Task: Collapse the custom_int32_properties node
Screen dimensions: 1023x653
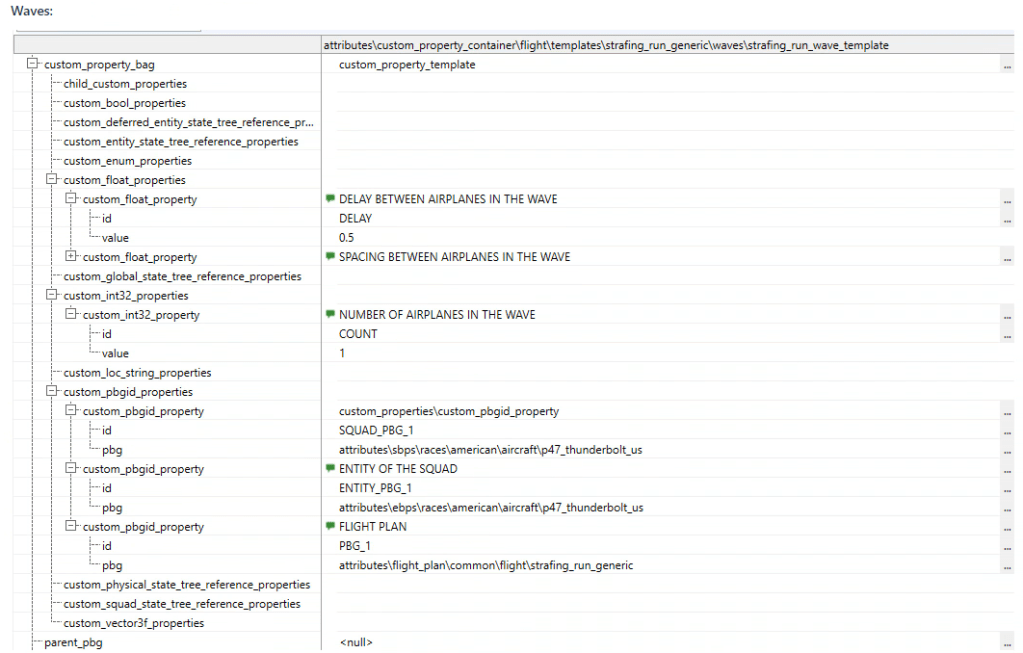Action: click(x=52, y=296)
